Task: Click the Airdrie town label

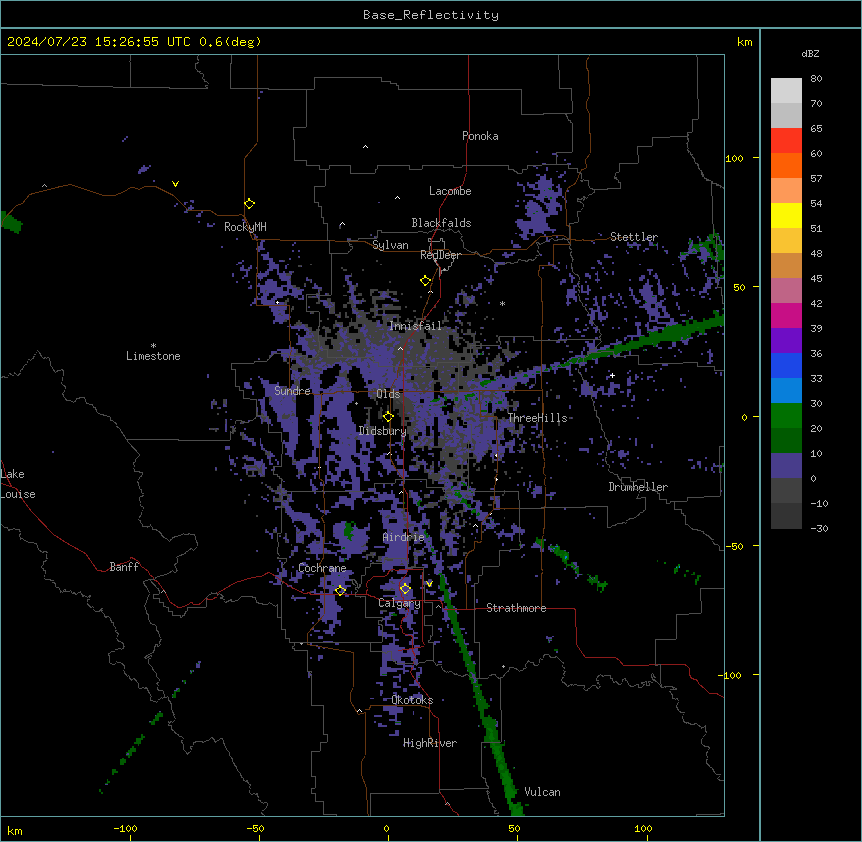Action: pos(404,537)
